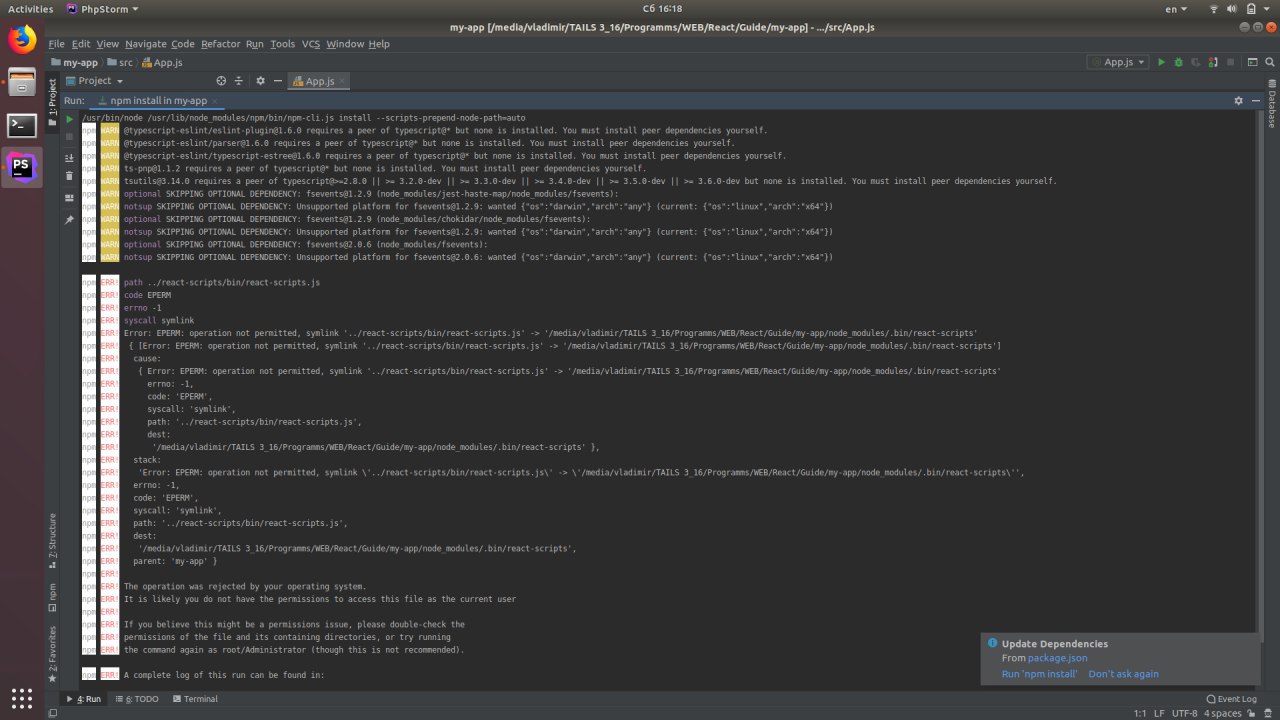Viewport: 1280px width, 720px height.
Task: Click the layout icon in Run gutter
Action: [x=70, y=199]
